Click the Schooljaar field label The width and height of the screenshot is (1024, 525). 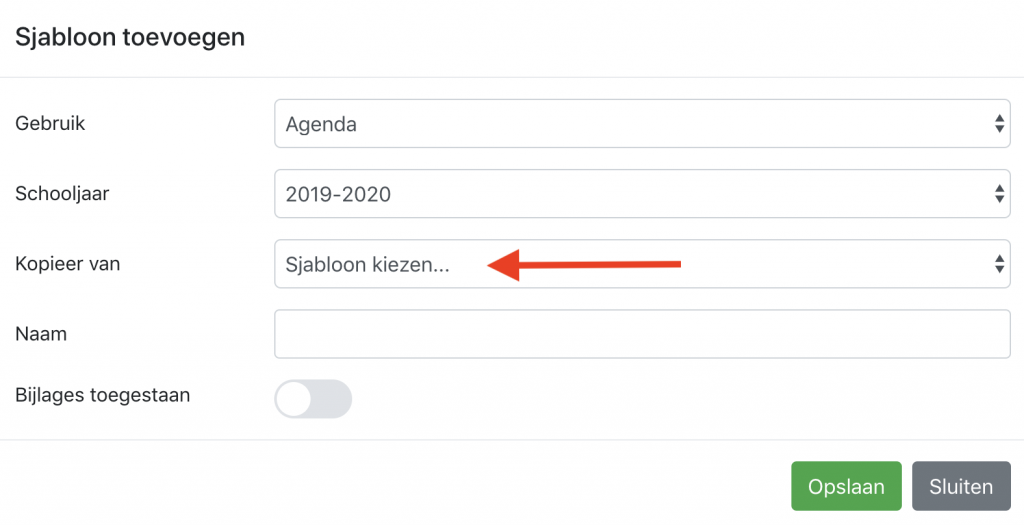pos(62,194)
